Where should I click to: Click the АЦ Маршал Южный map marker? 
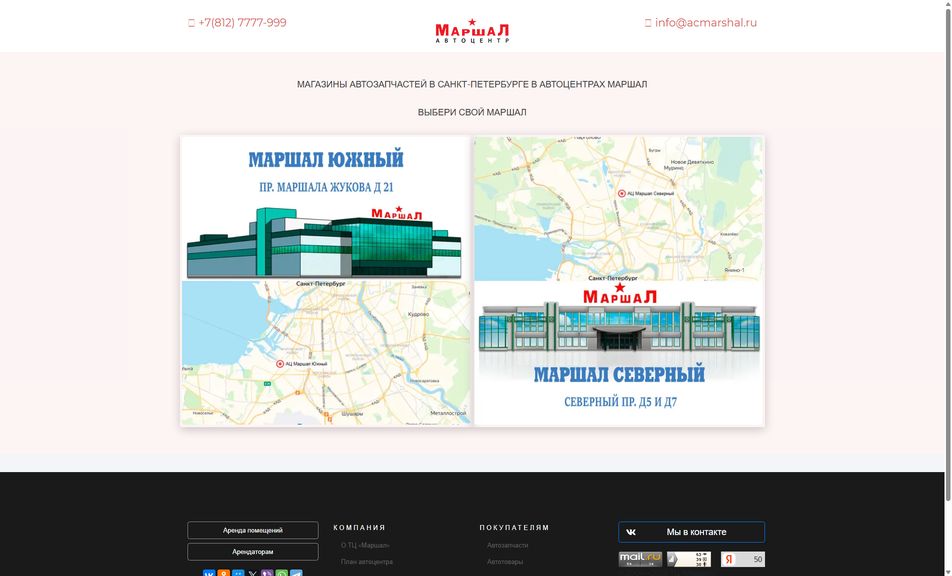280,364
